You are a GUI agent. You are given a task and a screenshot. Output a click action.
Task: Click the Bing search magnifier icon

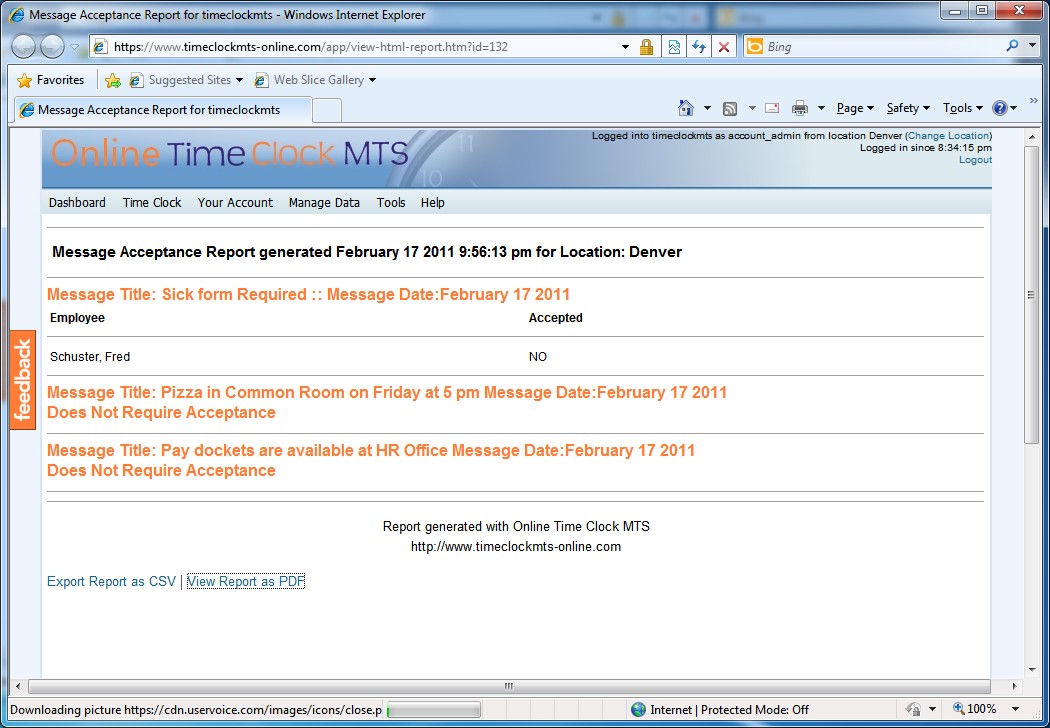(1012, 46)
